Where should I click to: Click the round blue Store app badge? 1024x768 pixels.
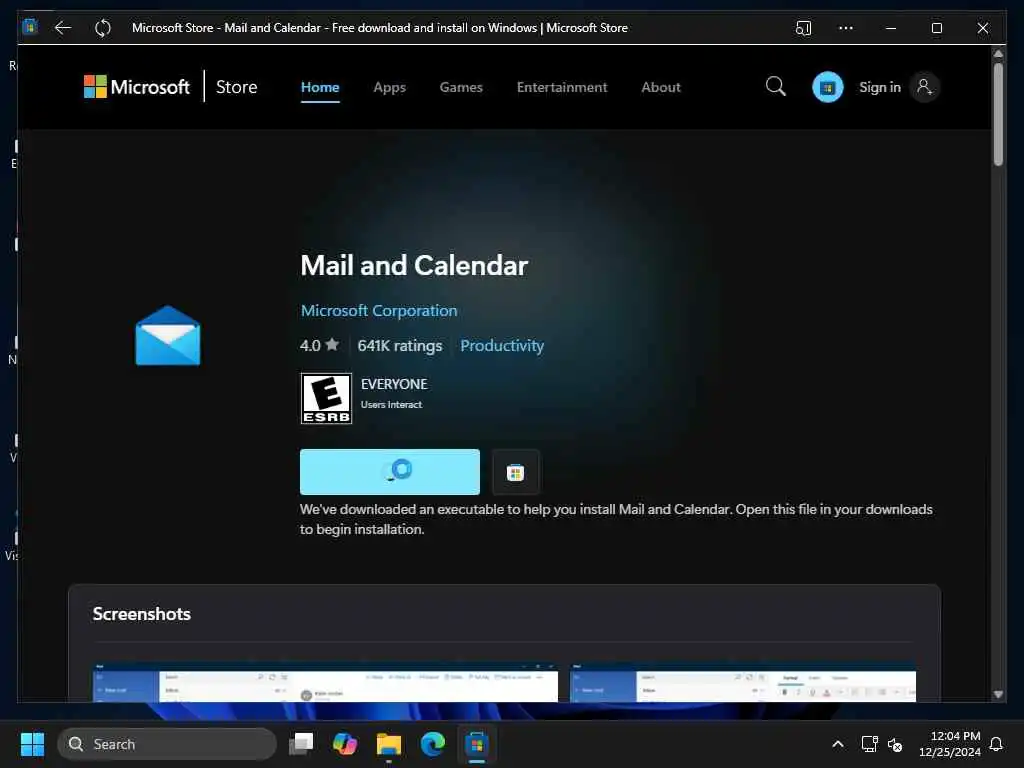pos(827,87)
